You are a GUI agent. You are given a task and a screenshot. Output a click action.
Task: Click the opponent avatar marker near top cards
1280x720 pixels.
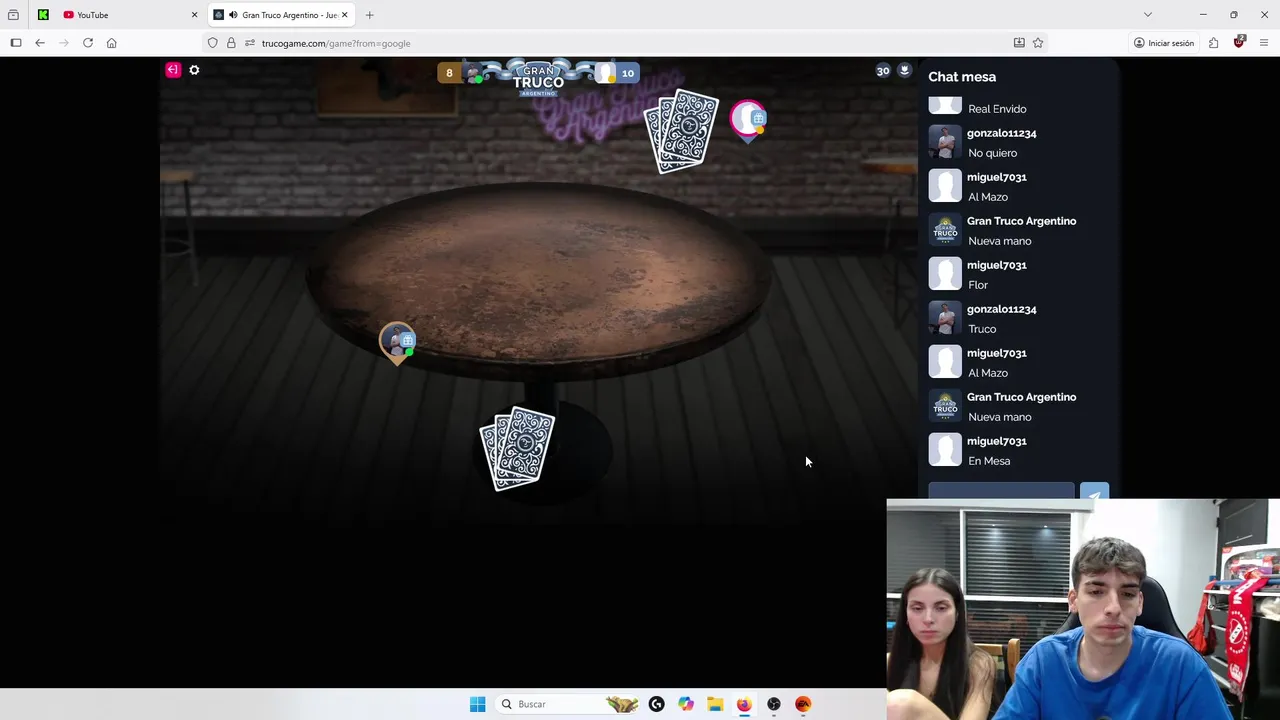(748, 120)
